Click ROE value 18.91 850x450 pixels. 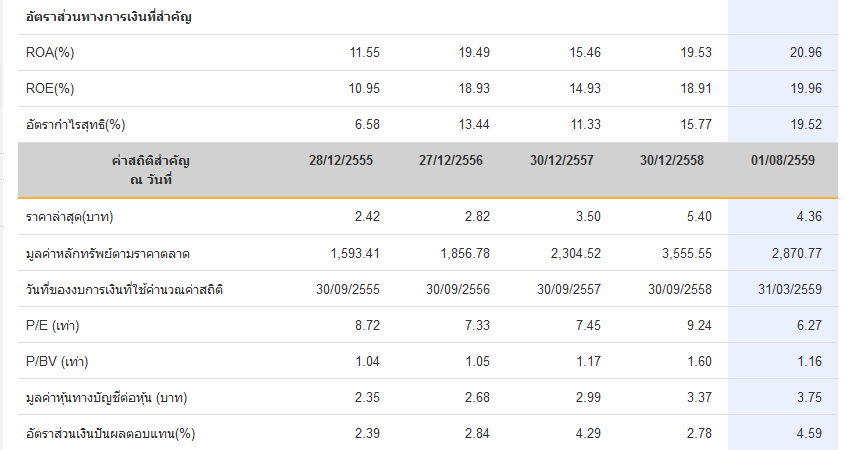pos(696,88)
